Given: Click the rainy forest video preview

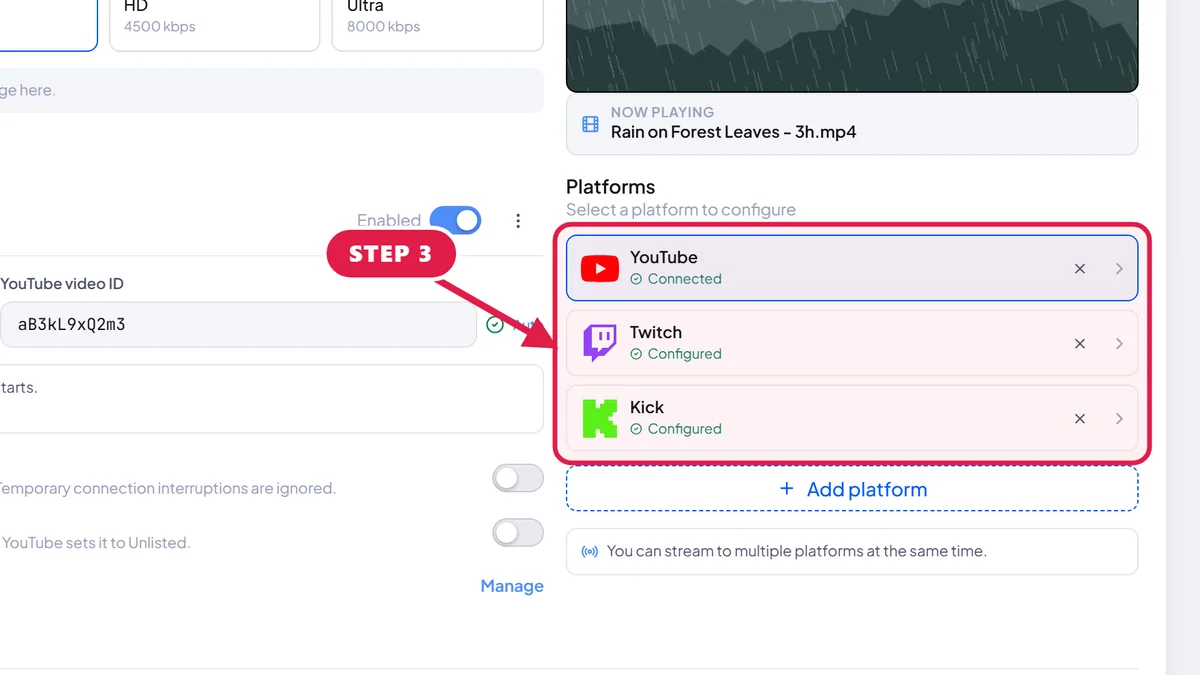Looking at the screenshot, I should click(852, 45).
